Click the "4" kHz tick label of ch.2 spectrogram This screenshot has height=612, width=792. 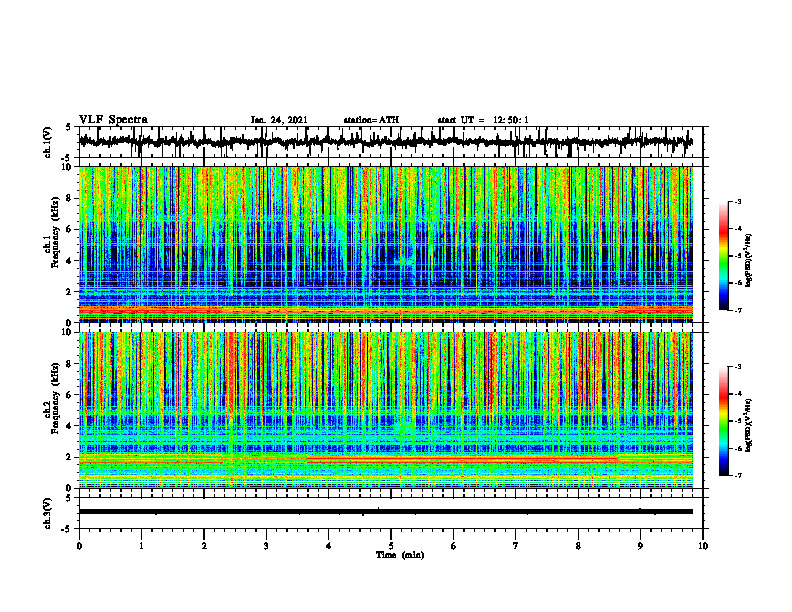click(x=69, y=426)
